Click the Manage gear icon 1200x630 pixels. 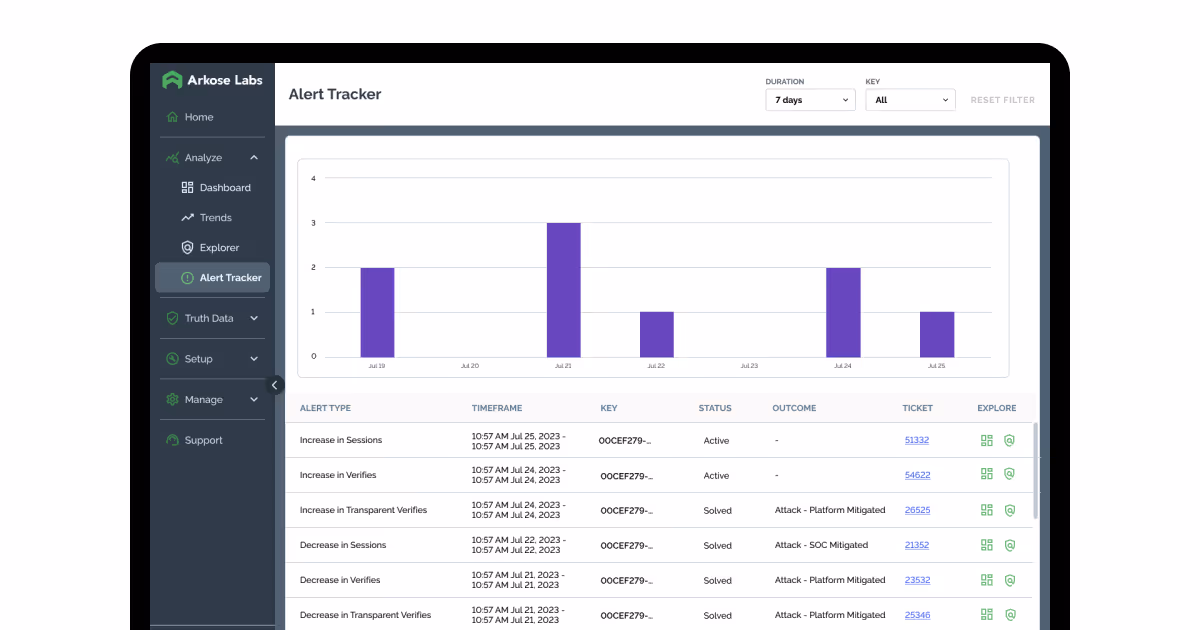click(x=173, y=400)
